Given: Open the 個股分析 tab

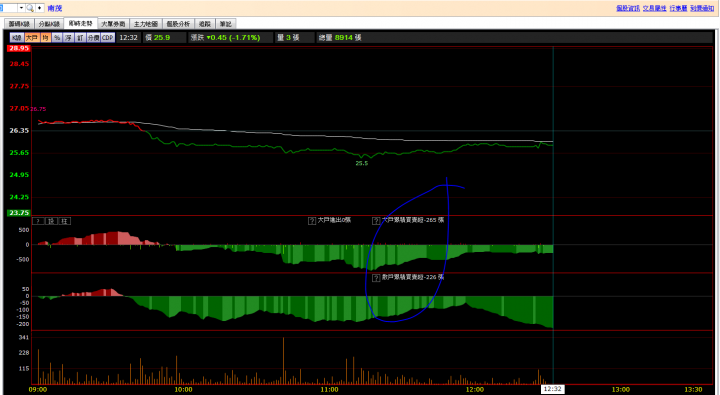Looking at the screenshot, I should point(178,24).
